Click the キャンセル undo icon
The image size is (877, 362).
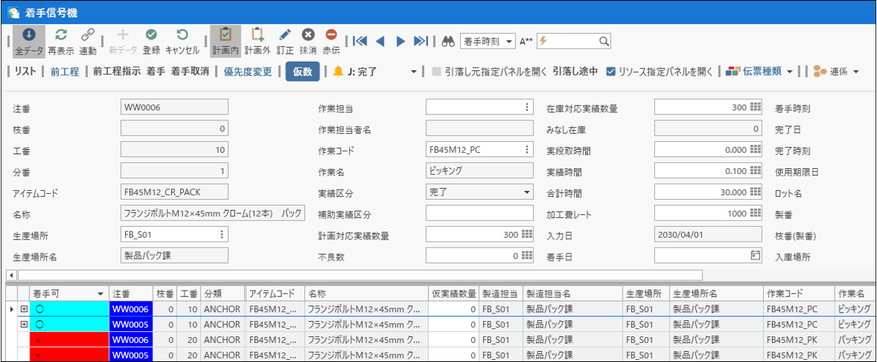coord(182,35)
